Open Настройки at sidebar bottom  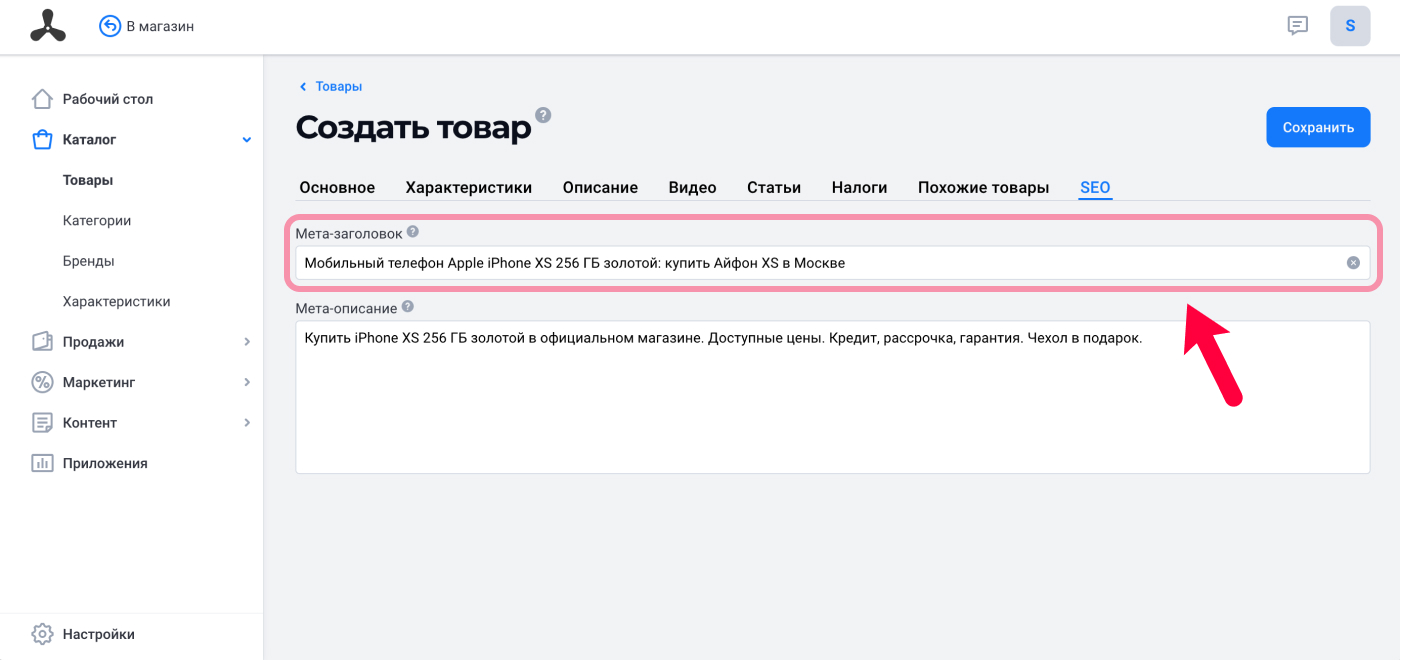[98, 634]
